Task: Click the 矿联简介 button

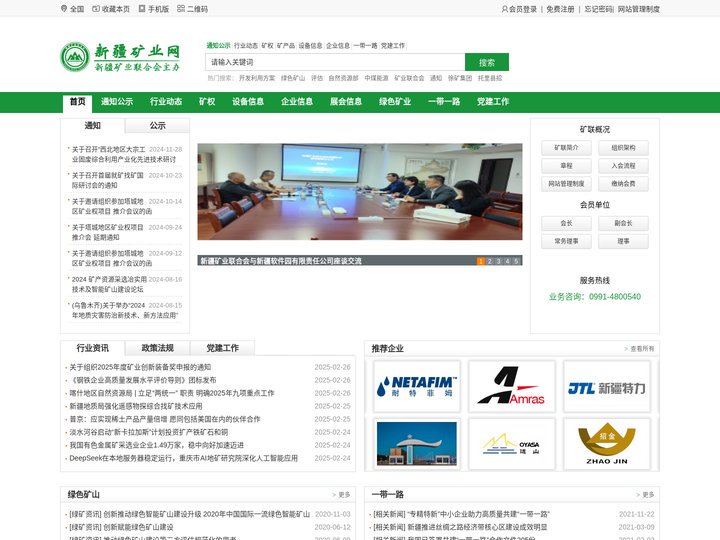Action: pyautogui.click(x=566, y=148)
